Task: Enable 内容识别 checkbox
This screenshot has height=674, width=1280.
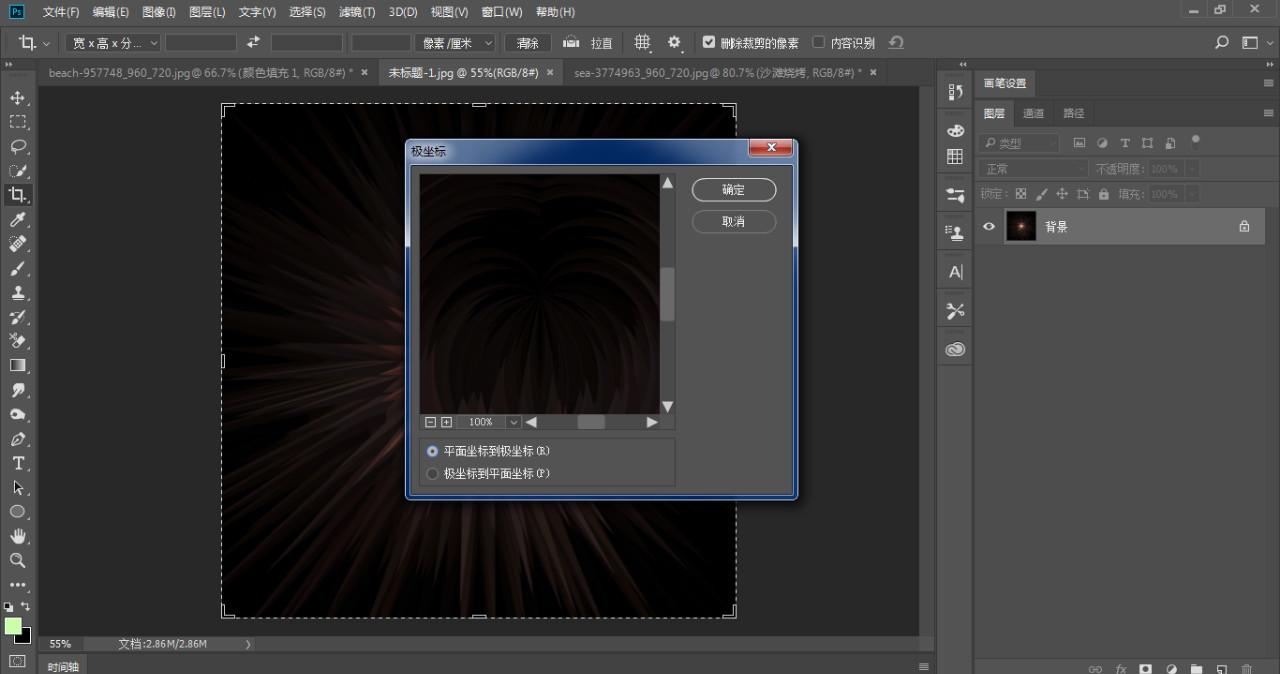Action: pyautogui.click(x=819, y=43)
